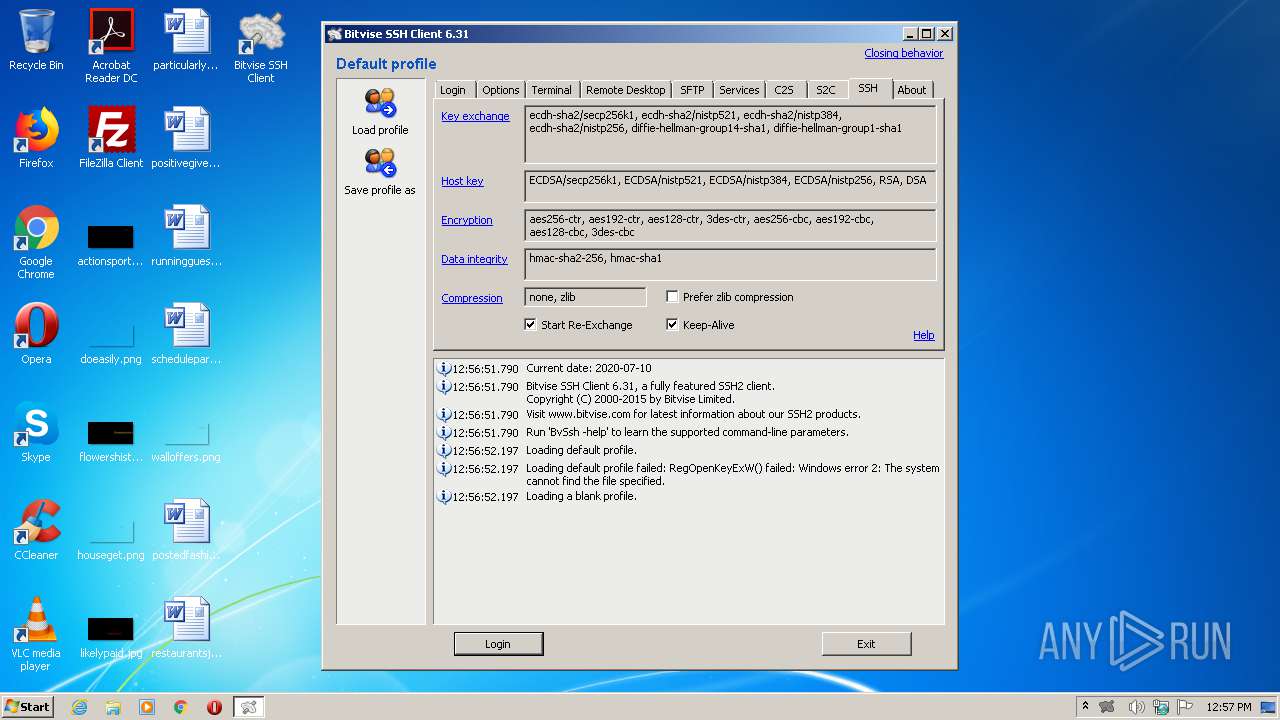Select the flowershist image file
The height and width of the screenshot is (720, 1280).
(x=111, y=441)
